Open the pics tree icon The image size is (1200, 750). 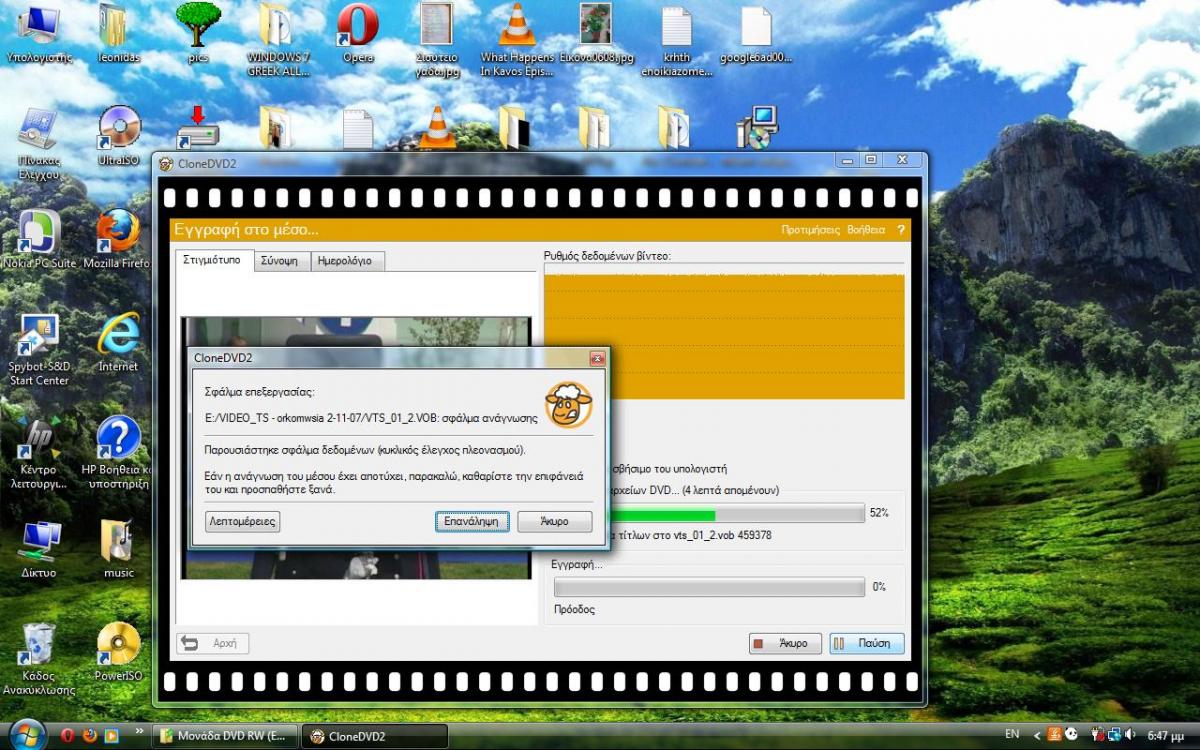tap(198, 33)
